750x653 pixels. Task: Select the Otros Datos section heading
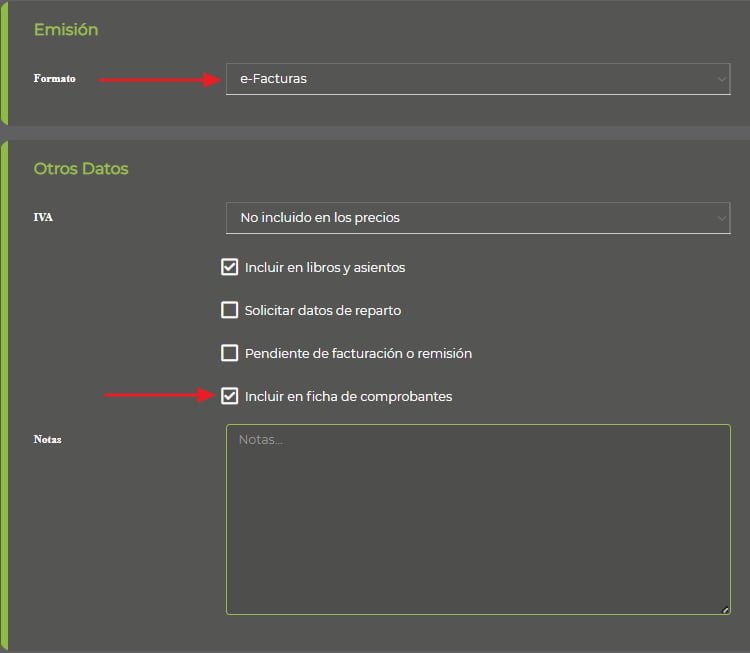click(x=81, y=169)
